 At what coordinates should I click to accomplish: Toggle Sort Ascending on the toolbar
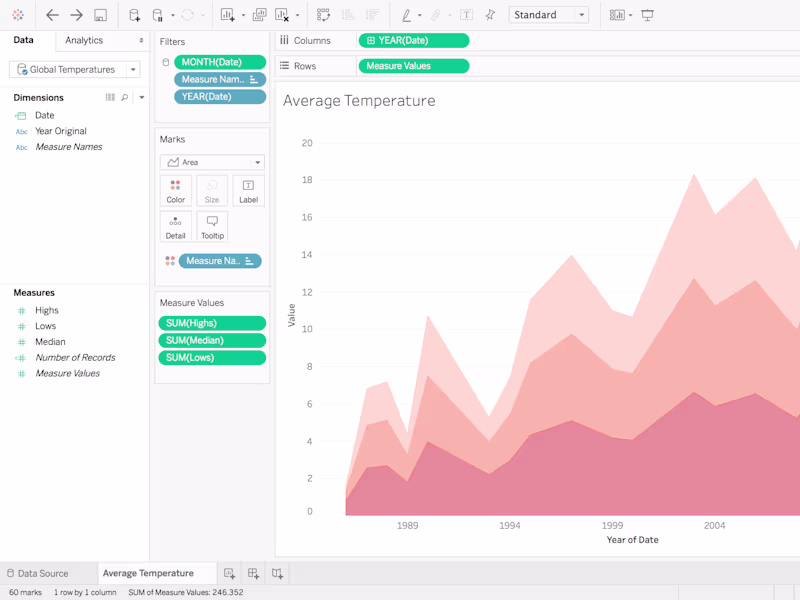pyautogui.click(x=349, y=14)
